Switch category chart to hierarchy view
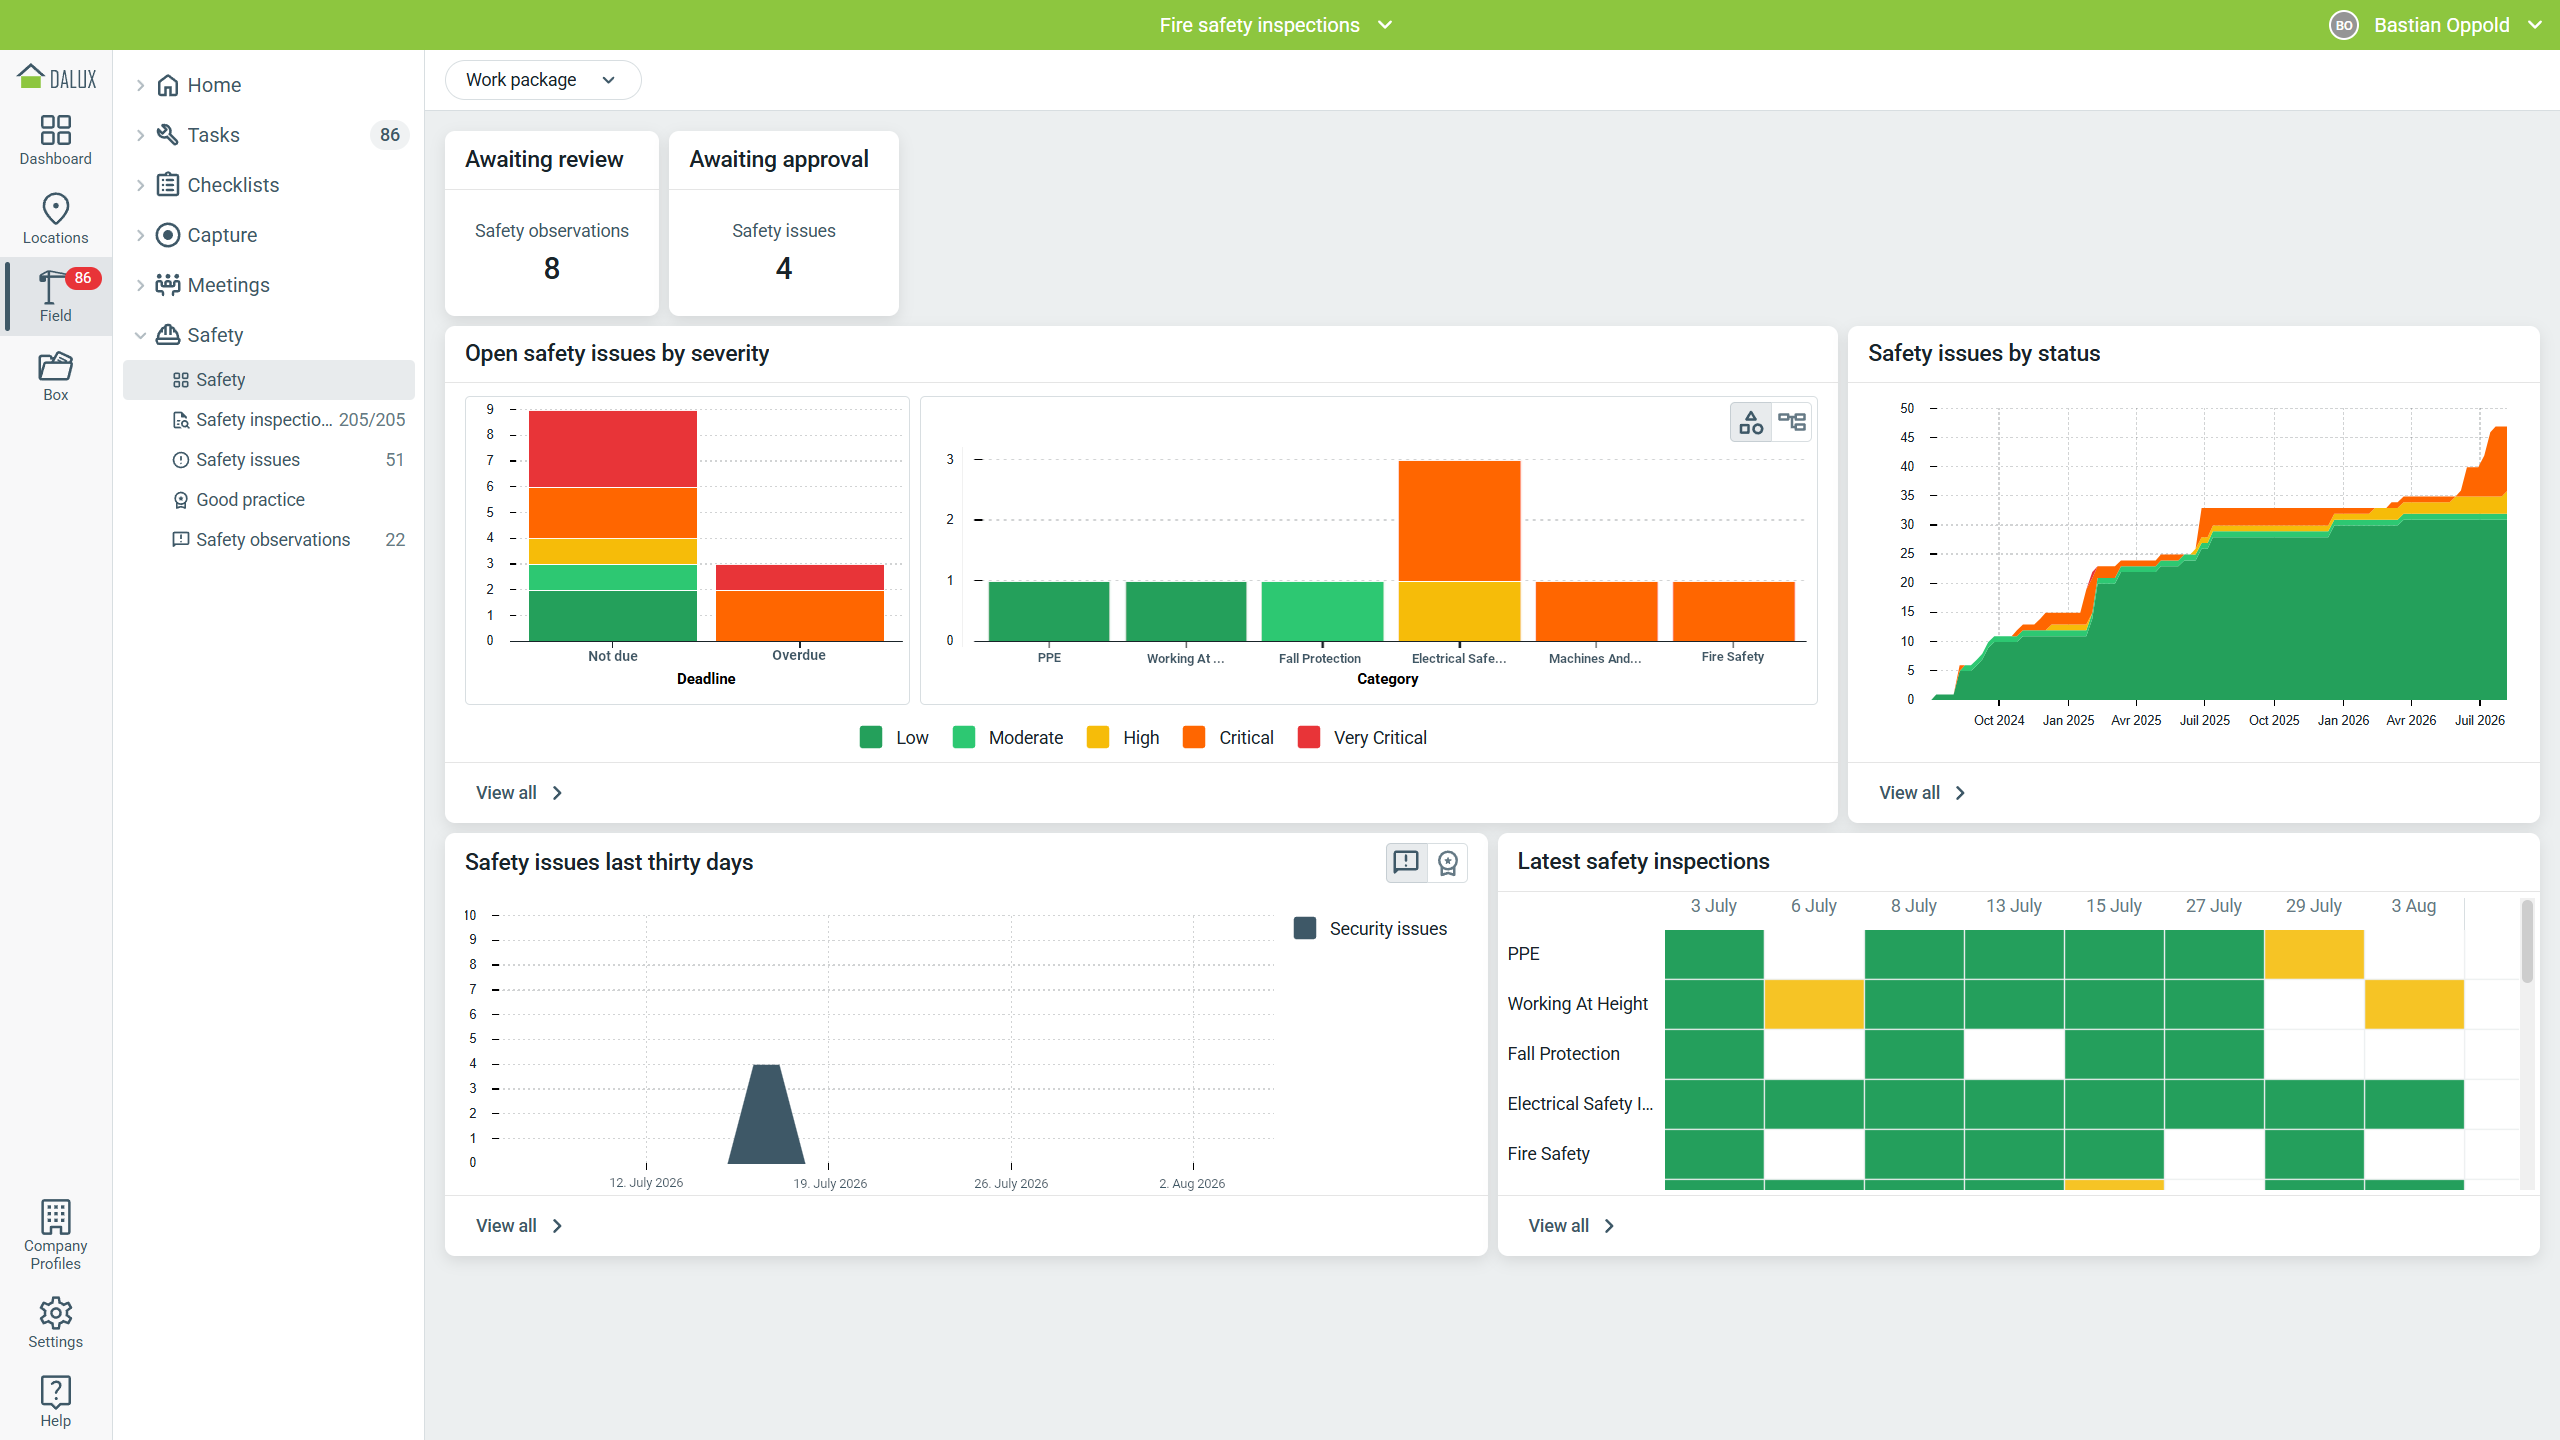Viewport: 2560px width, 1440px height. (1792, 422)
